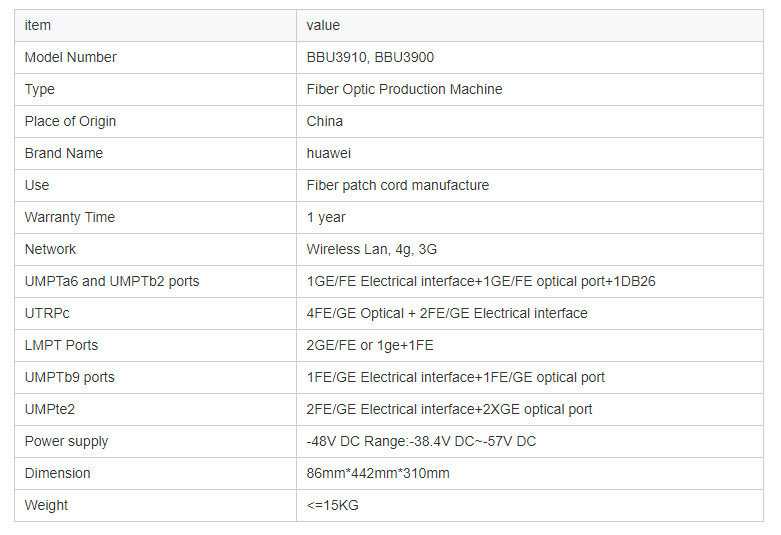Click the 'BBU3910, BBU3900' value cell
The image size is (781, 535).
(370, 57)
